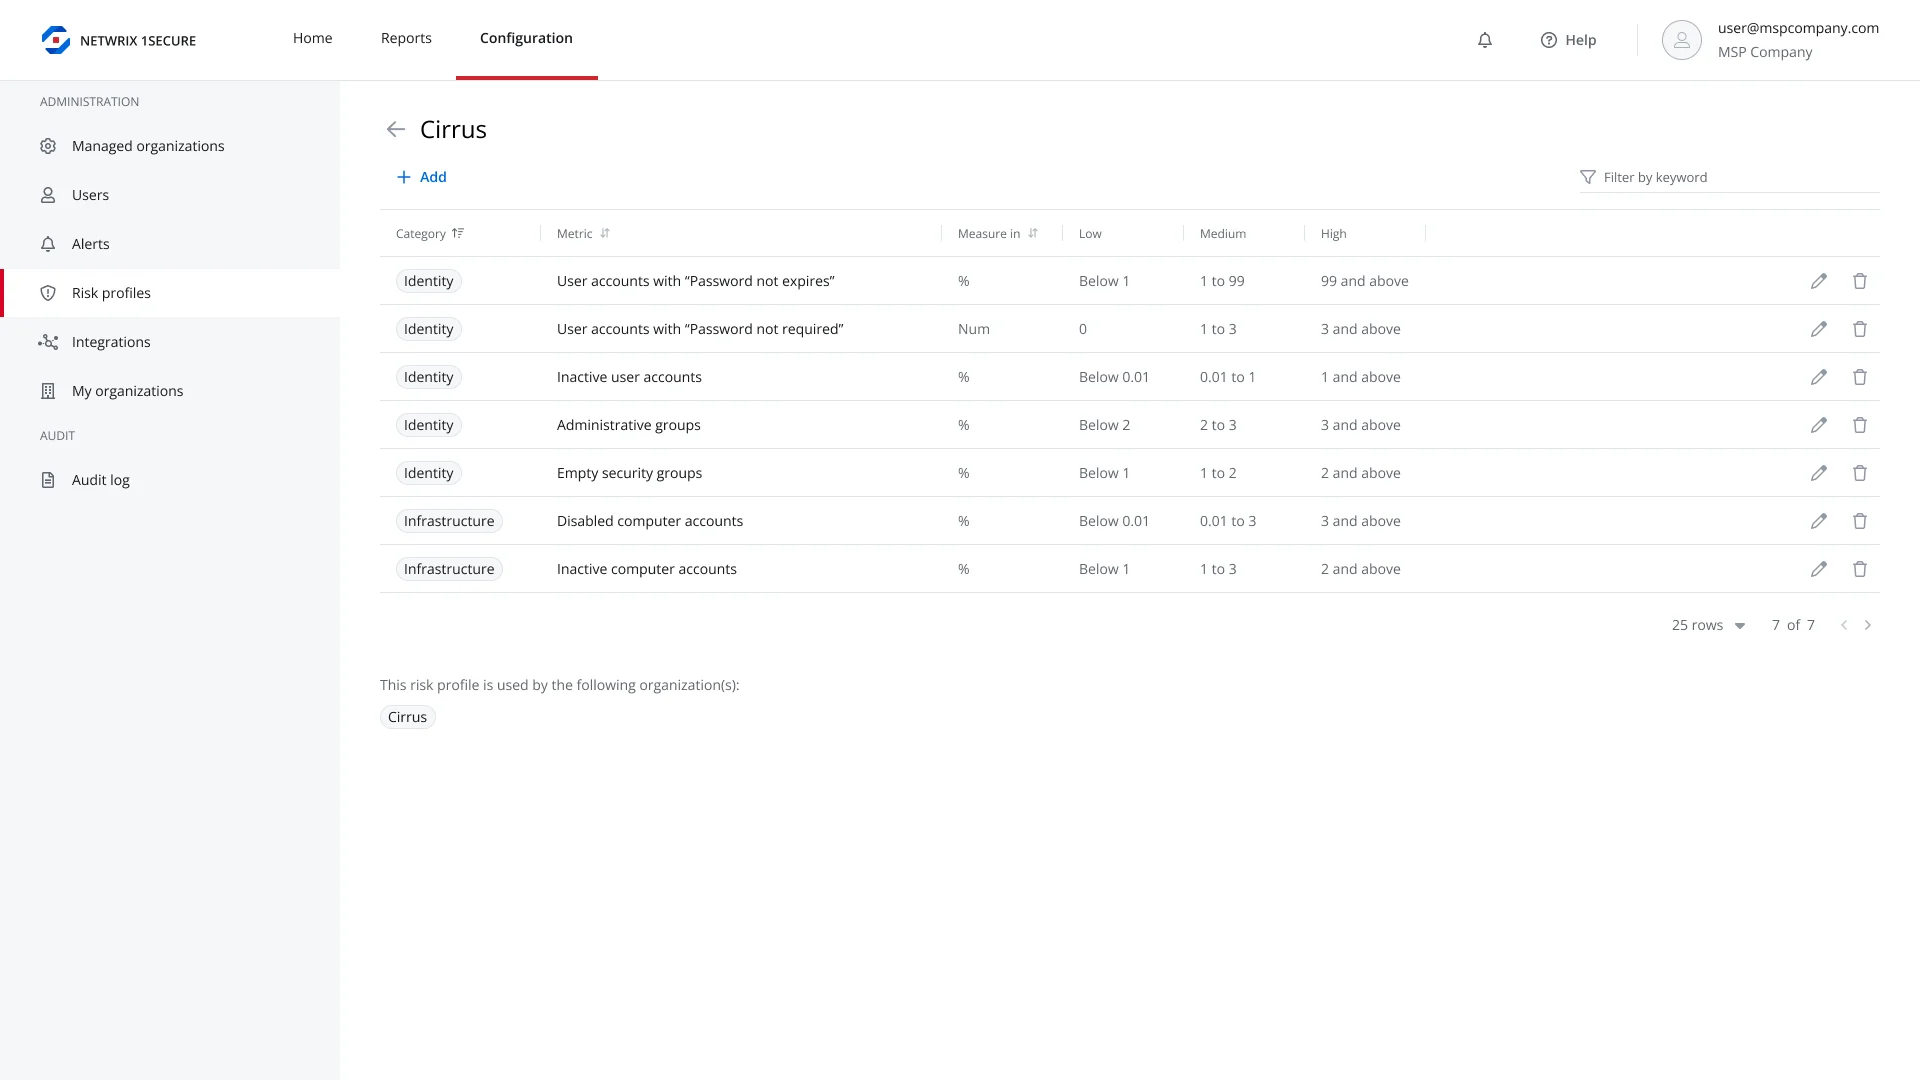Select the Configuration tab
This screenshot has width=1920, height=1080.
point(526,38)
